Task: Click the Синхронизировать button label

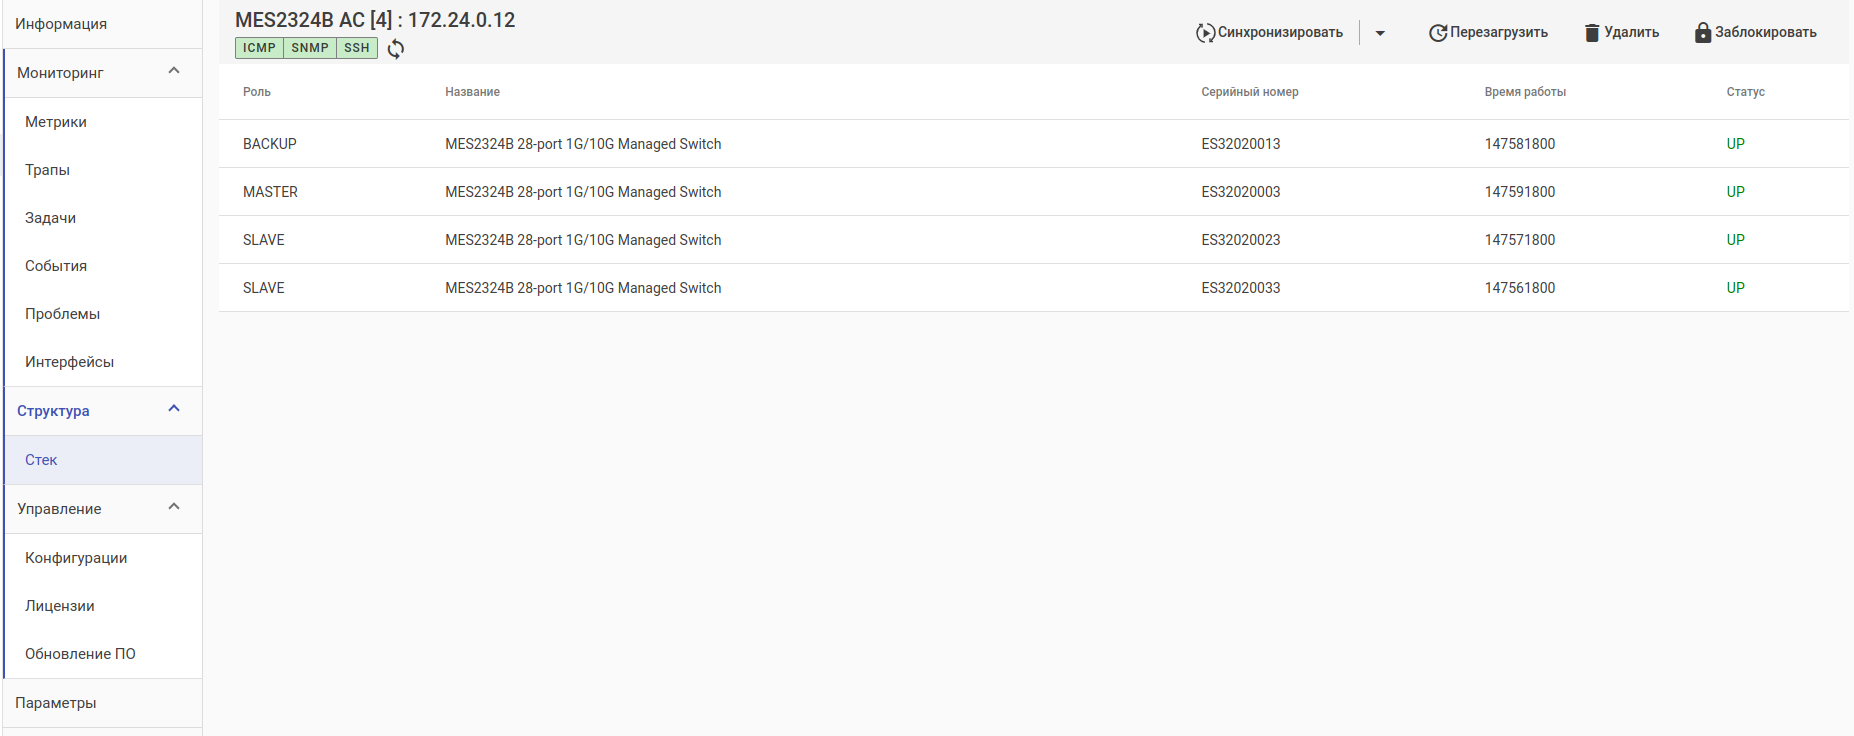Action: (x=1280, y=33)
